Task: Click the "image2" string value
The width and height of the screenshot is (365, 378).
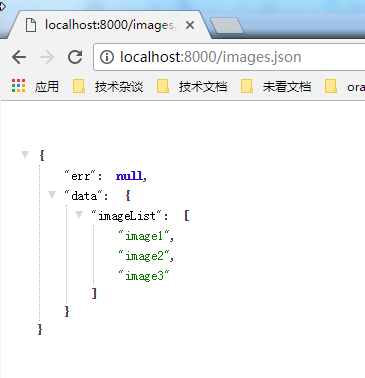Action: point(144,256)
